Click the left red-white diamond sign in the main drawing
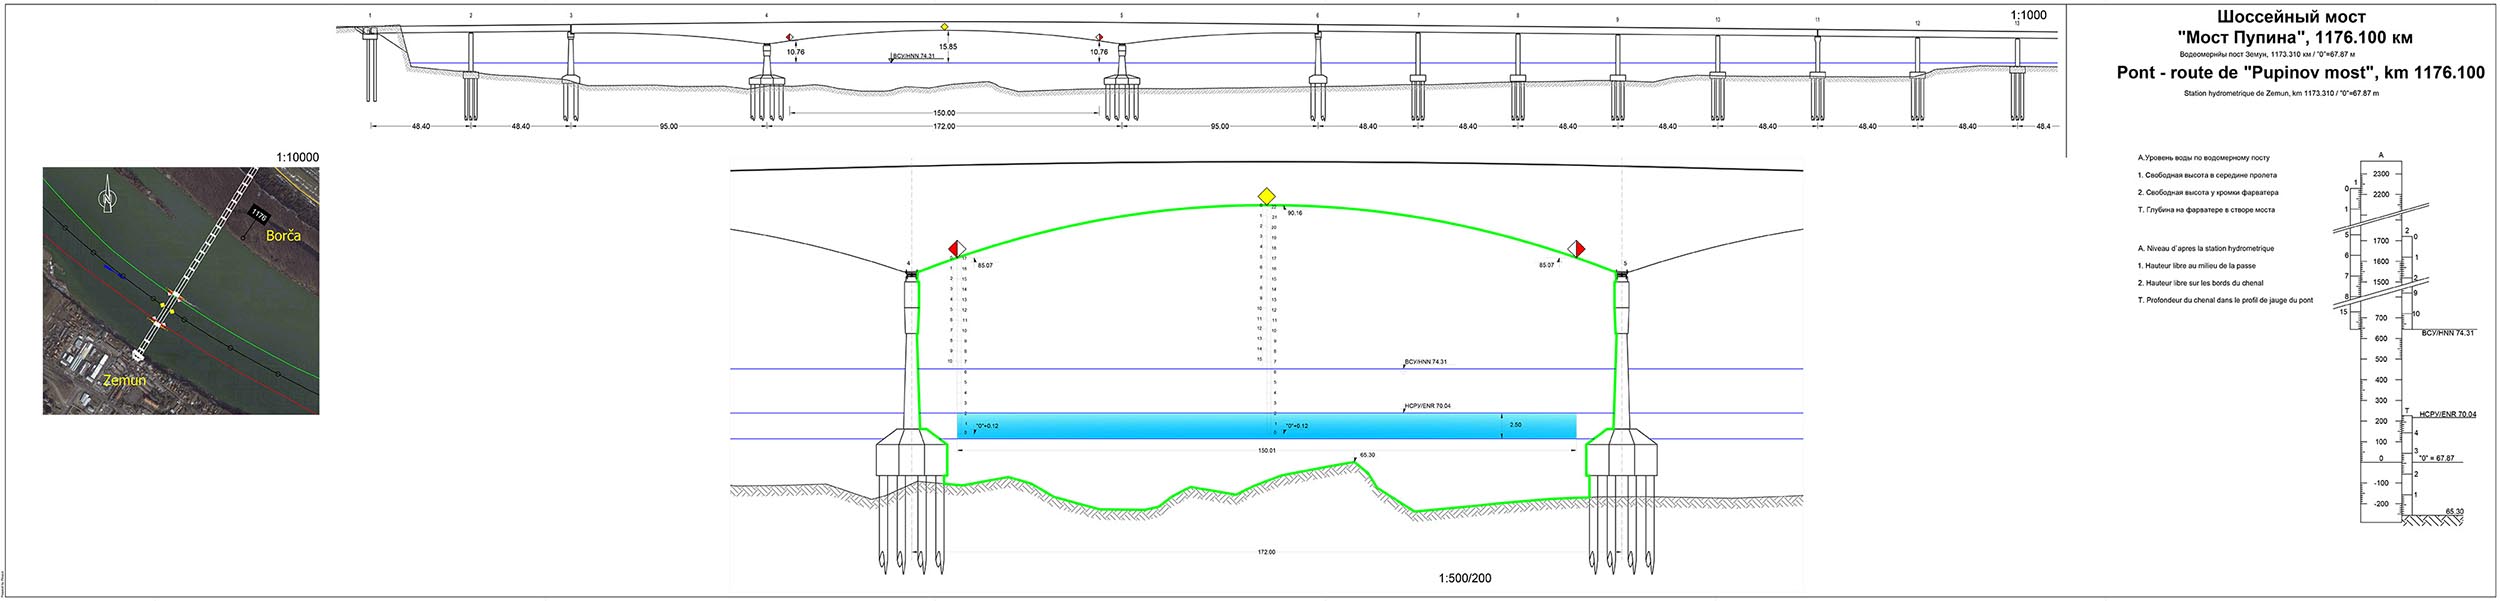Viewport: 2500px width, 601px height. click(955, 248)
